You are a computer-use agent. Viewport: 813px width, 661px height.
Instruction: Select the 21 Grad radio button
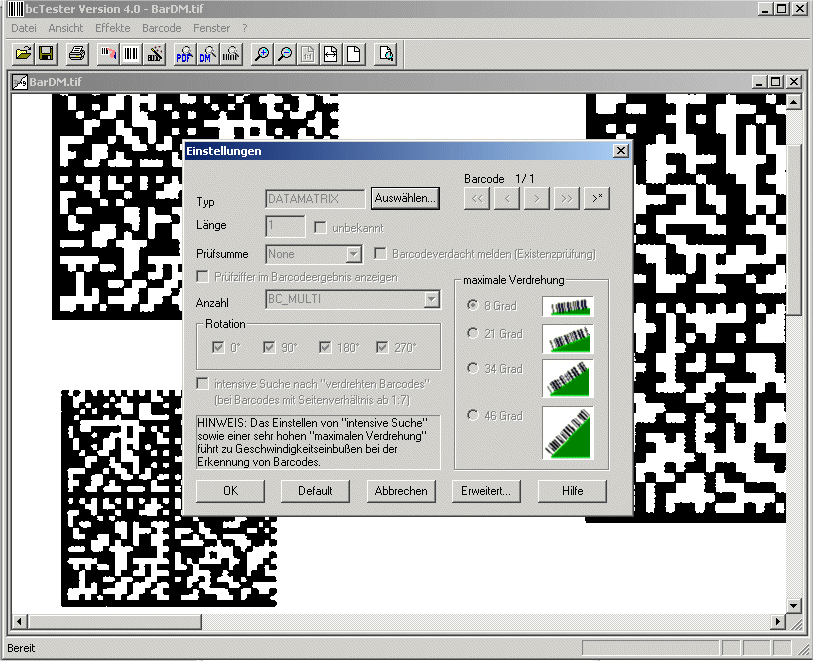pos(472,333)
